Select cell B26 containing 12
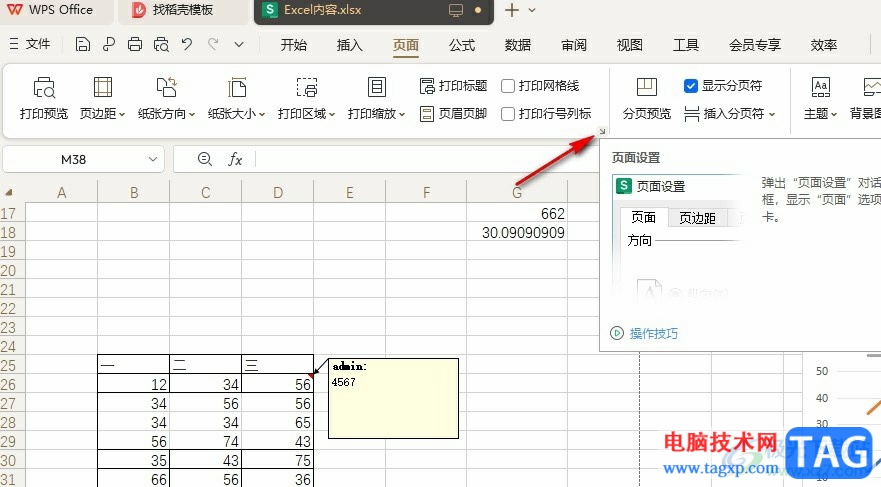 coord(134,384)
